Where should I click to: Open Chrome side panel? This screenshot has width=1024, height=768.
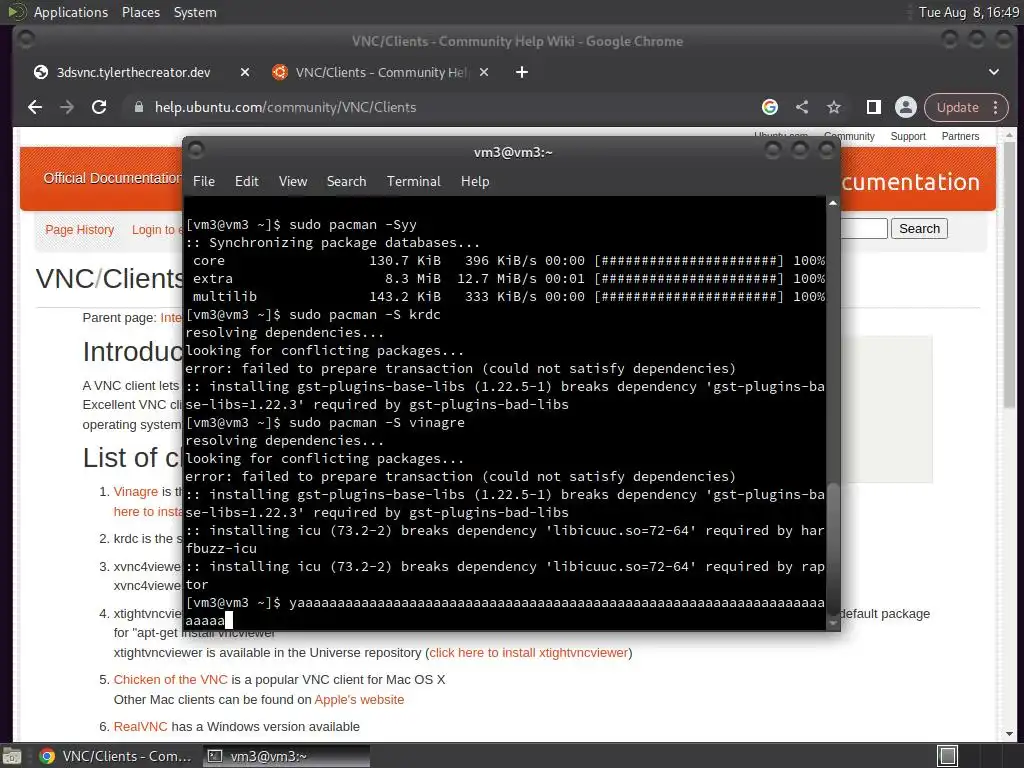[874, 107]
